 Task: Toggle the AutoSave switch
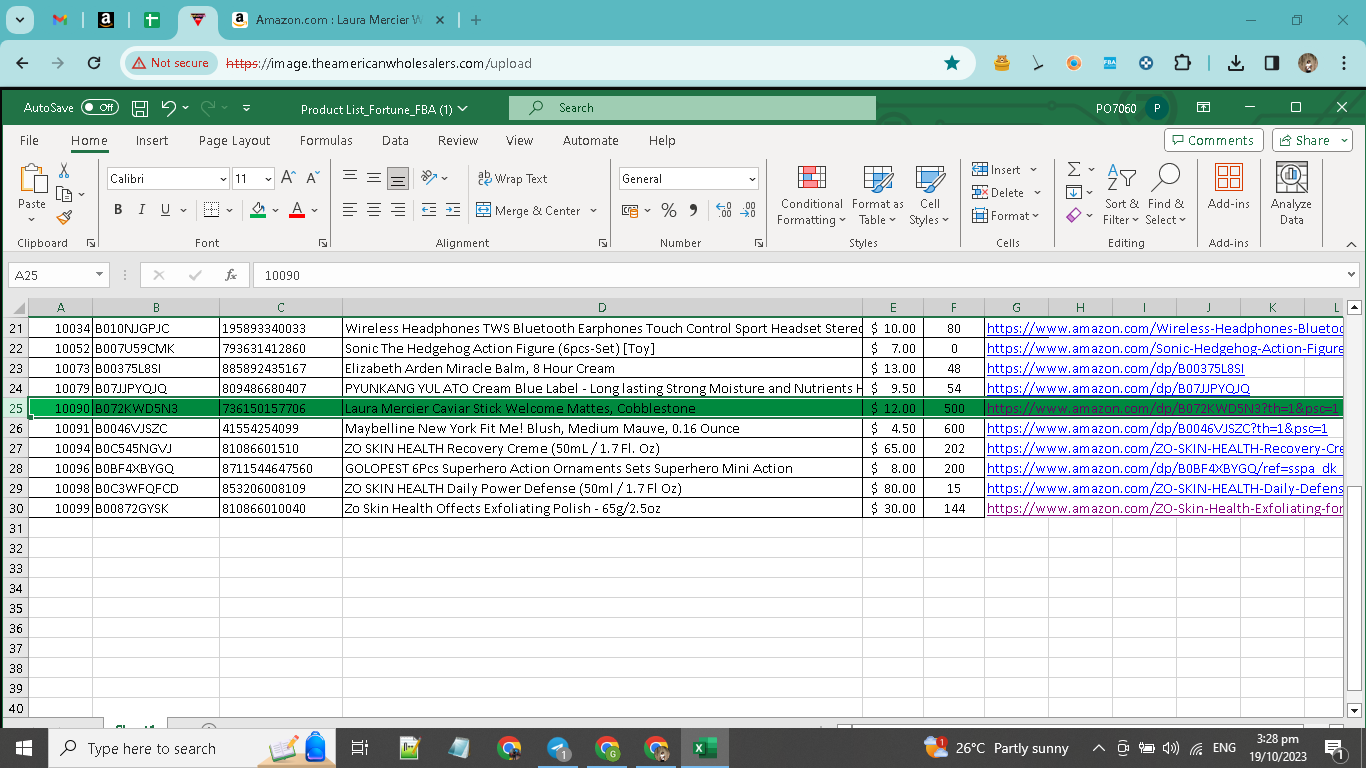coord(99,108)
